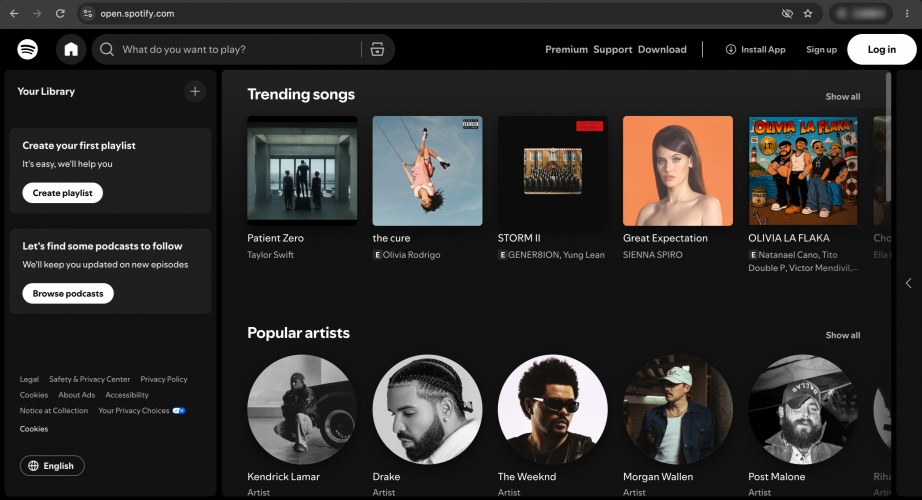Viewport: 922px width, 500px height.
Task: Click the search magnifier icon
Action: (106, 49)
